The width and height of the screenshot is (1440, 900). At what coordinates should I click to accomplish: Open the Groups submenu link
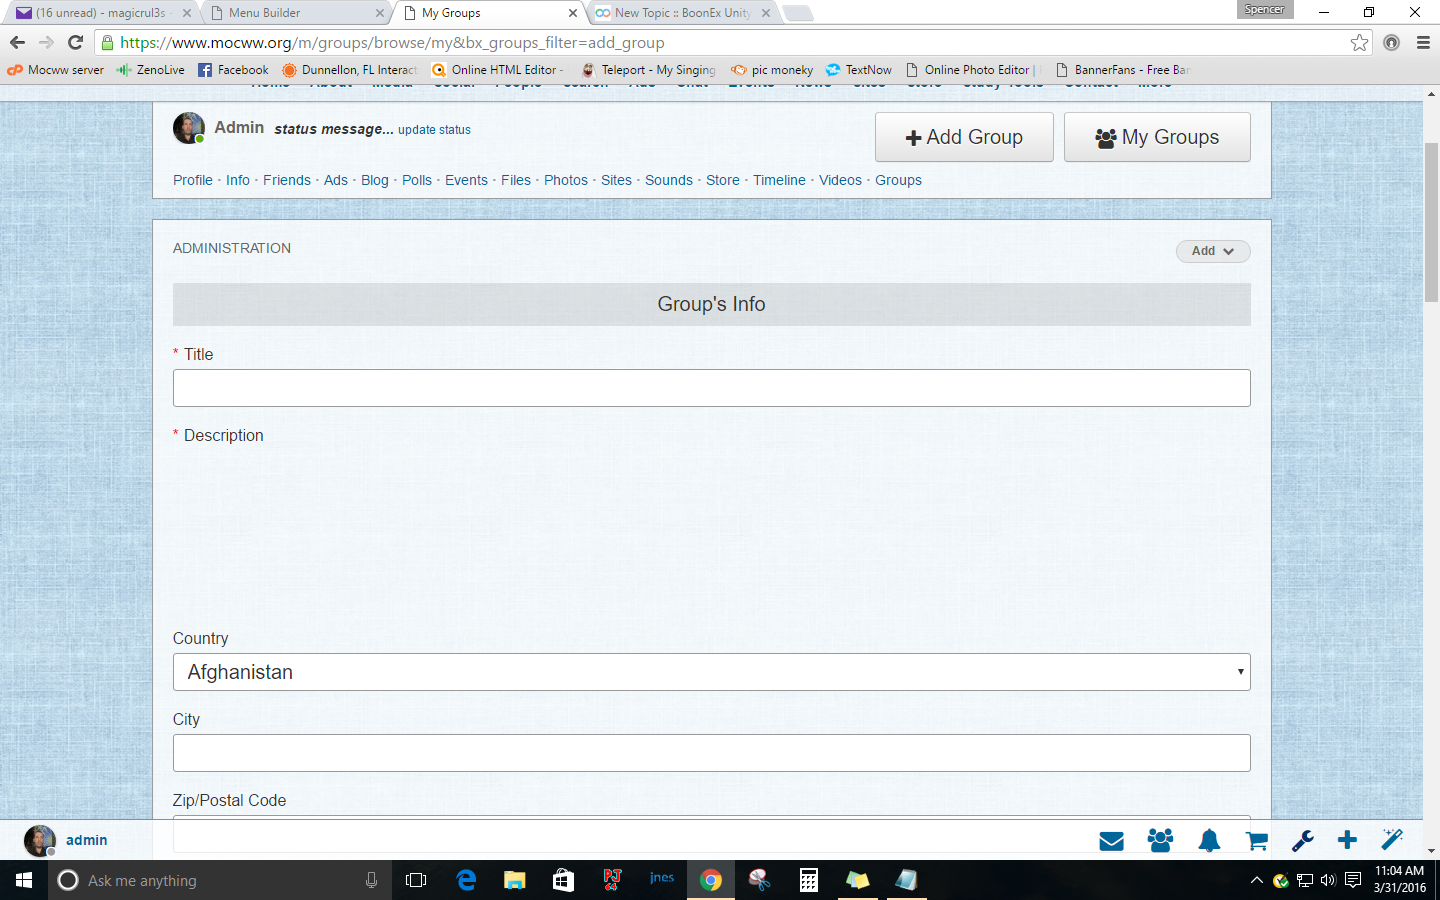[898, 180]
